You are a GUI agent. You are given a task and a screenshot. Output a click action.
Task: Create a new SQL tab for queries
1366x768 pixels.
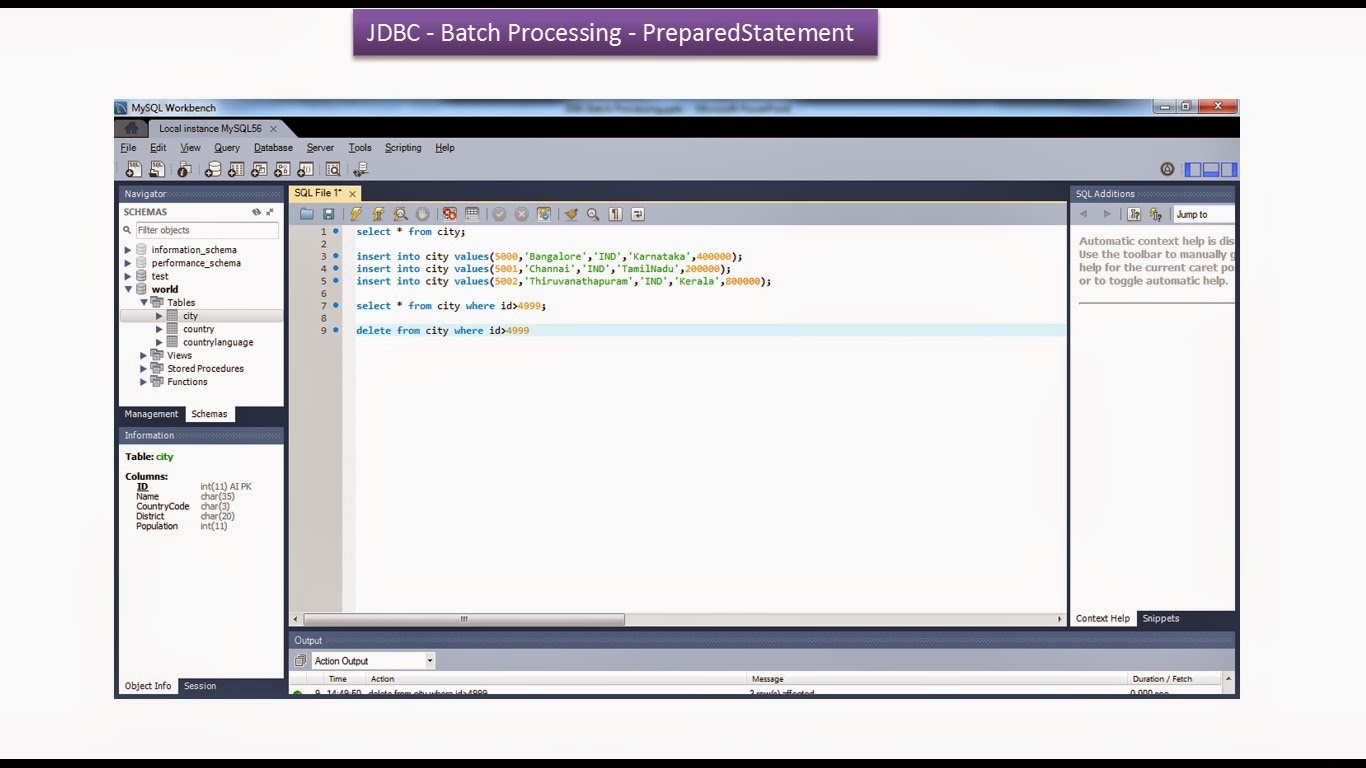[x=133, y=170]
